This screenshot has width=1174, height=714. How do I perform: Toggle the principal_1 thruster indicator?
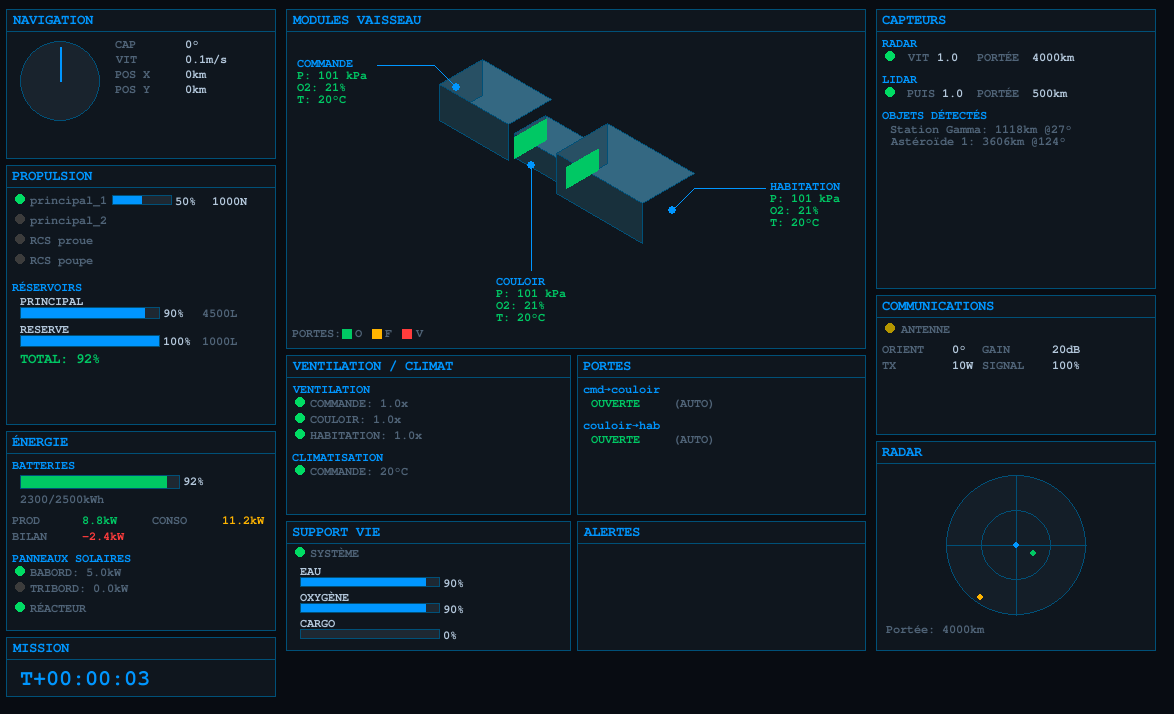20,200
